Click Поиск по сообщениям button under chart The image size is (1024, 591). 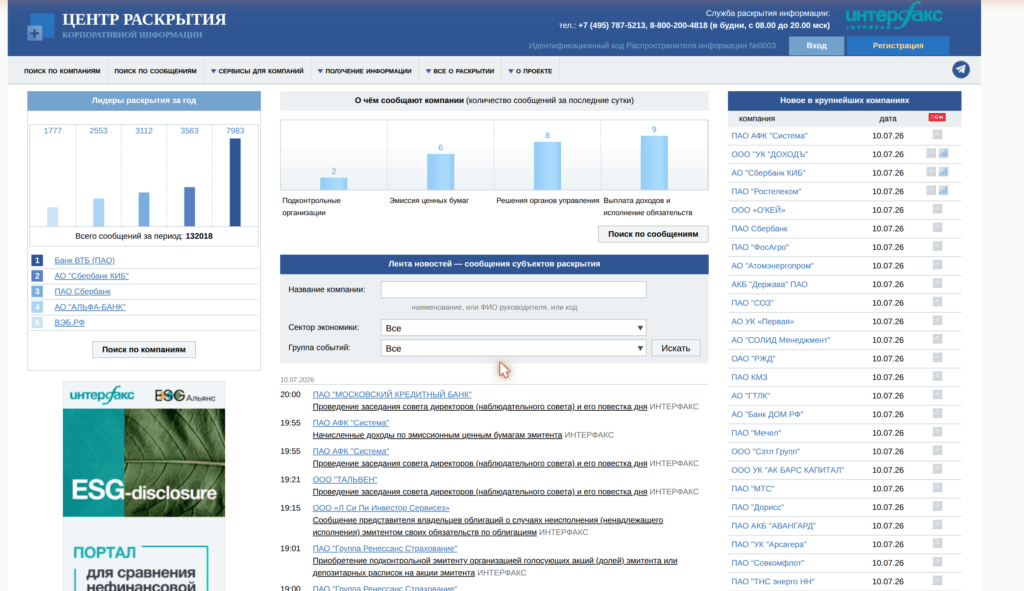pos(653,234)
